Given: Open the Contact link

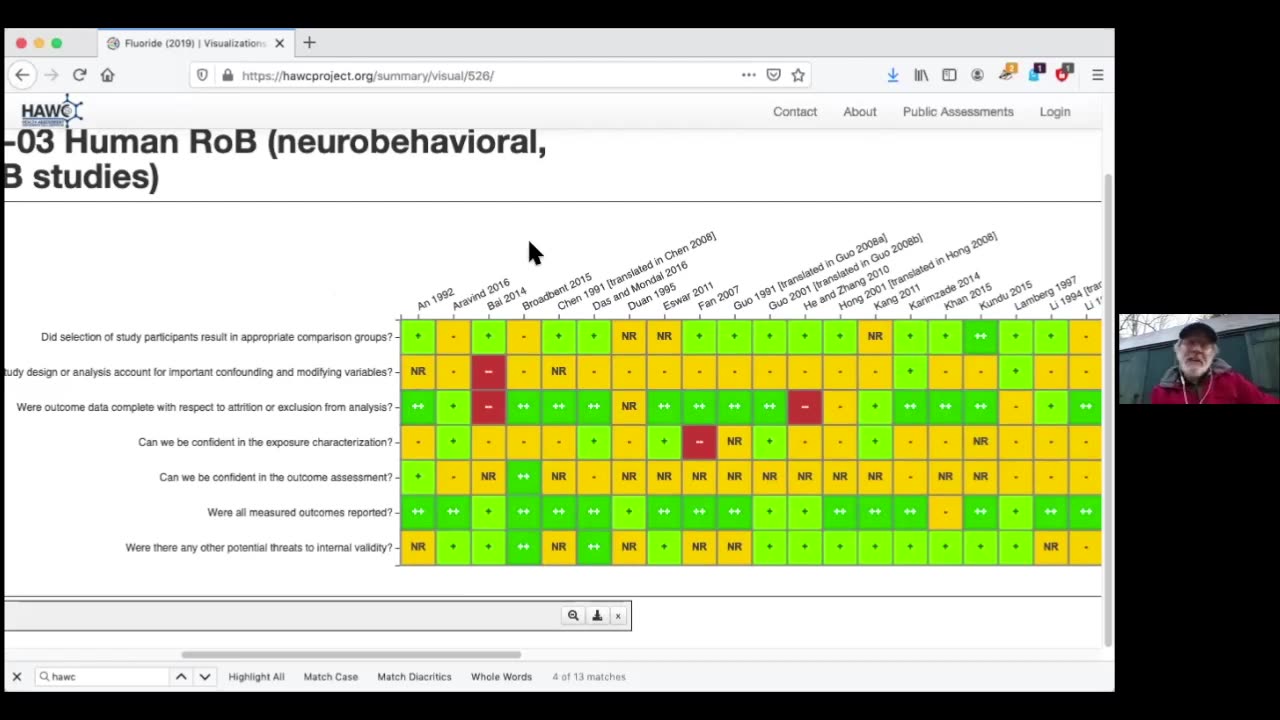Looking at the screenshot, I should (x=795, y=112).
